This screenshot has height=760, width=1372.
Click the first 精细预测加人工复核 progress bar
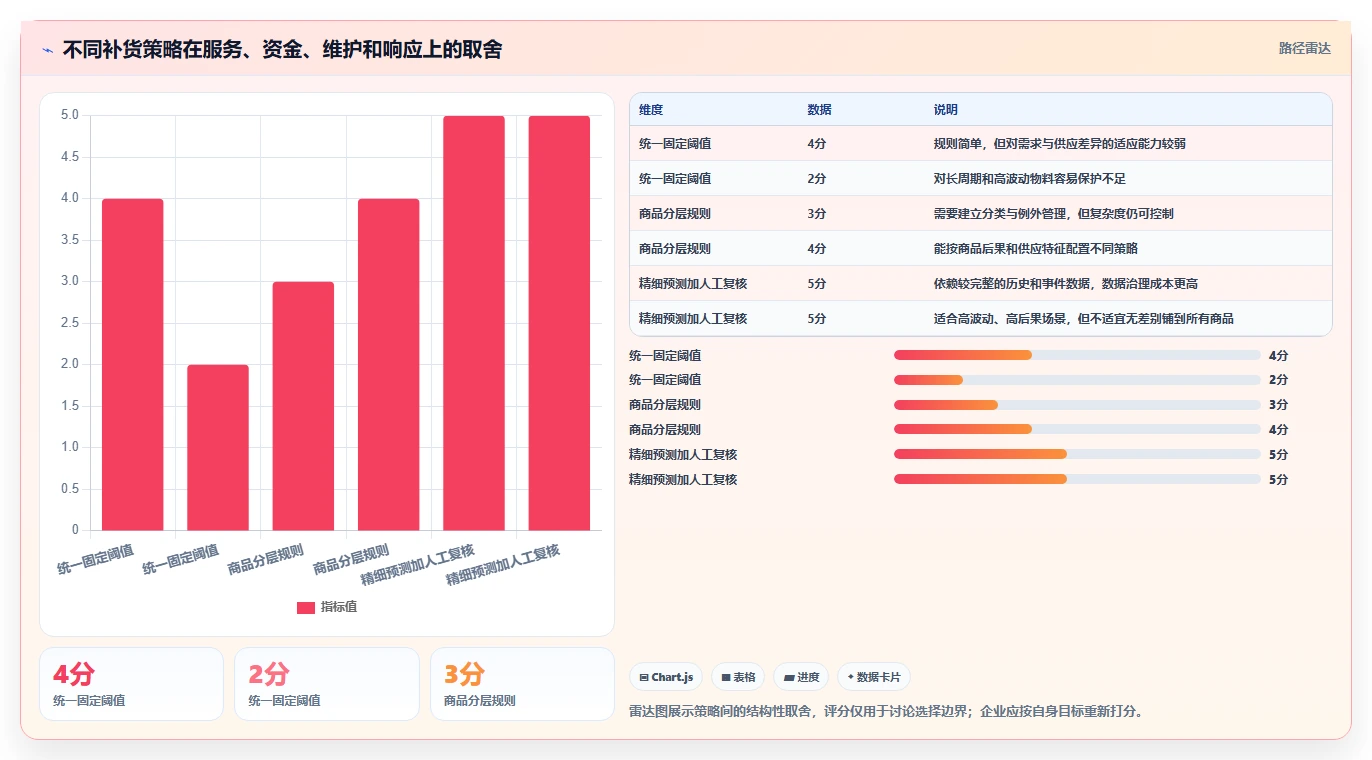[x=1077, y=454]
